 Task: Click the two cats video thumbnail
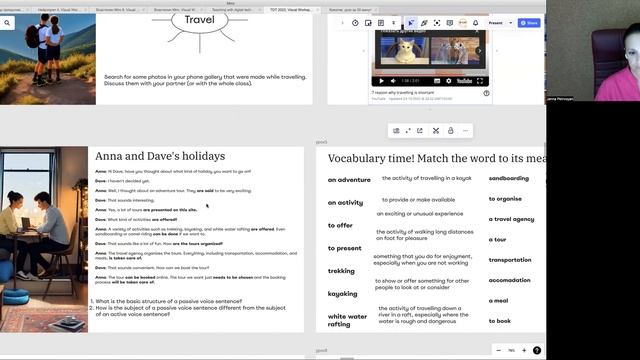(455, 51)
